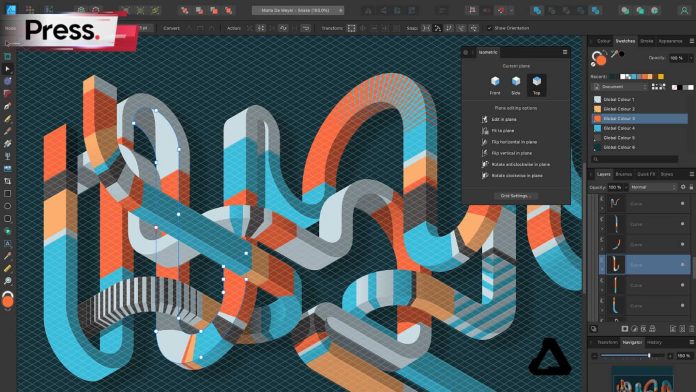The width and height of the screenshot is (696, 392).
Task: Select the Pen tool
Action: click(x=8, y=106)
